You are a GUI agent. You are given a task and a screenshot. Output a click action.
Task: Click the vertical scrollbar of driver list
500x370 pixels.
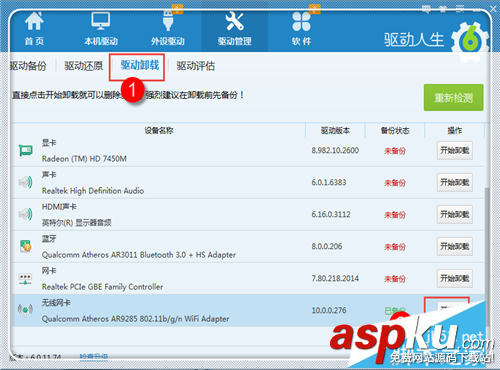pos(487,257)
